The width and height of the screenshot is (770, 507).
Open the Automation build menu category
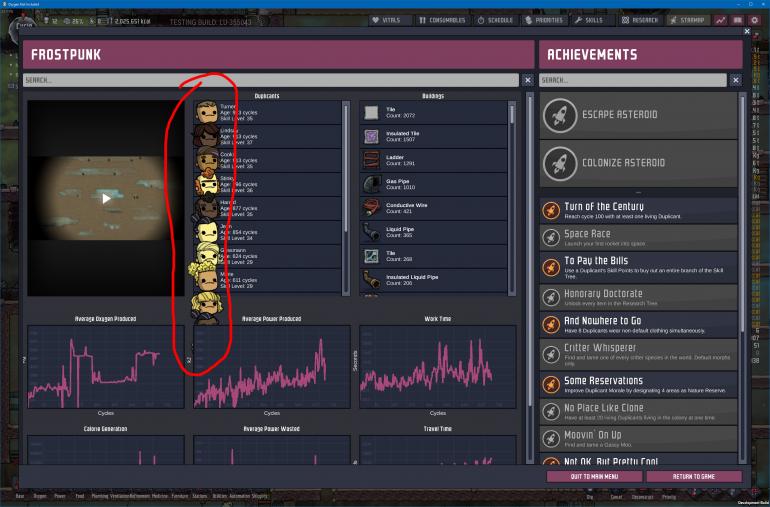(x=239, y=497)
